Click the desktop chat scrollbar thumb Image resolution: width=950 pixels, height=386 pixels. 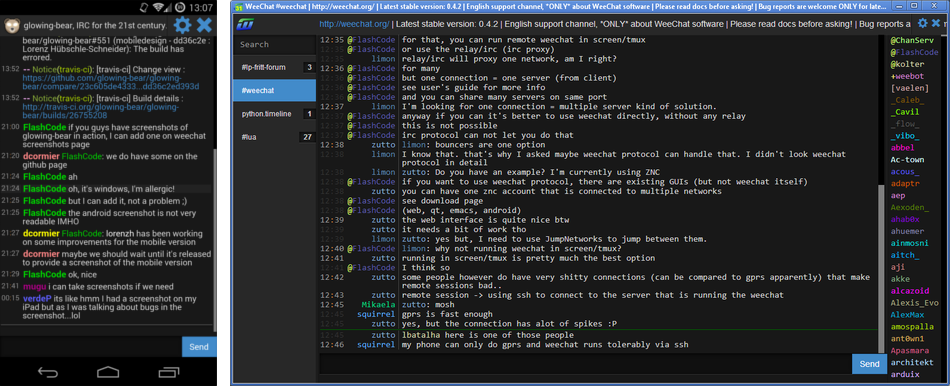(x=881, y=268)
